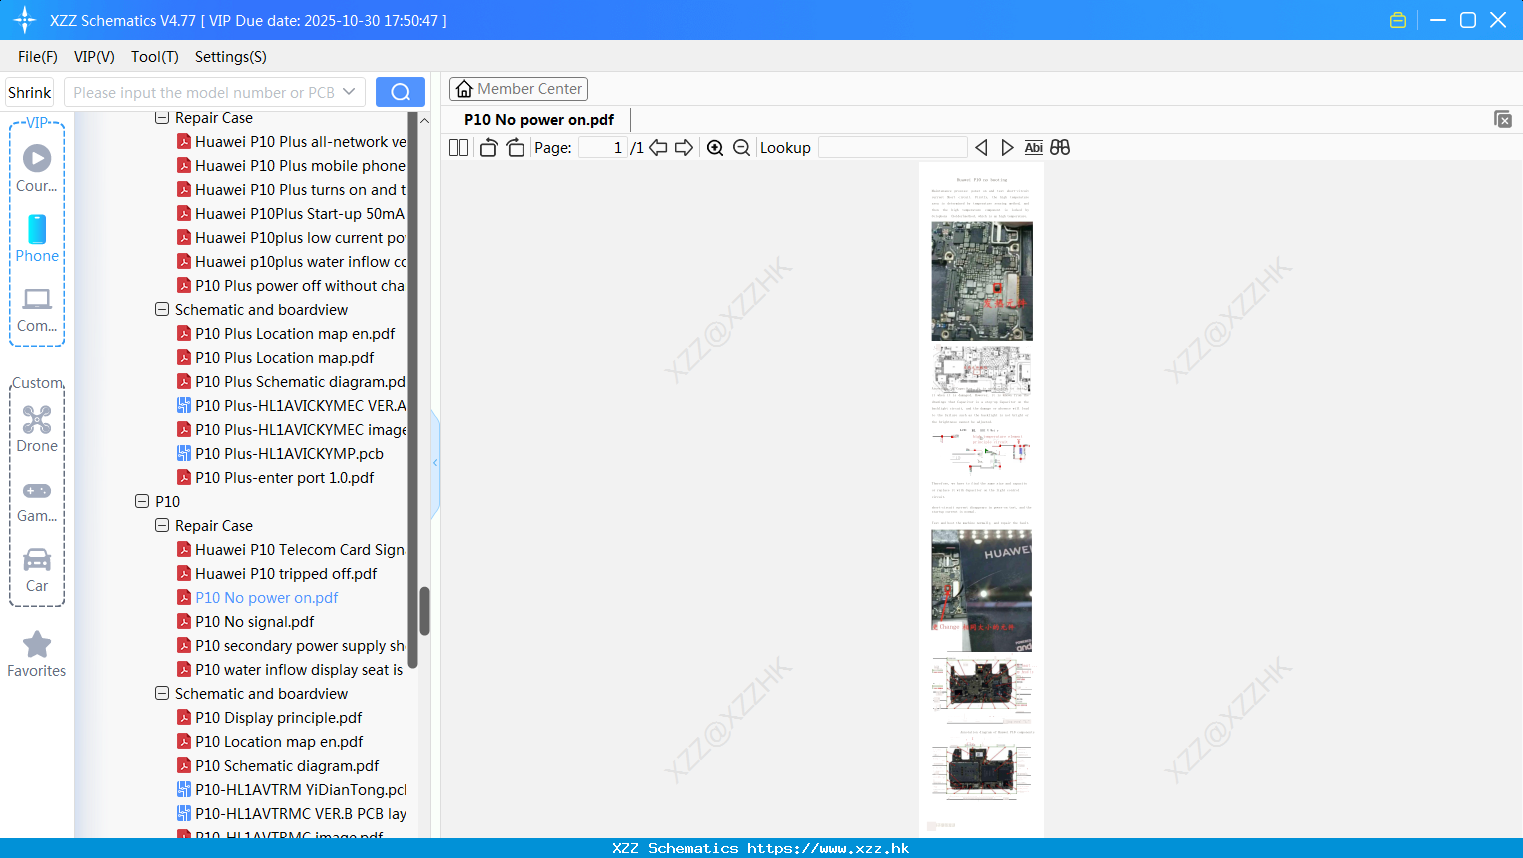Select Drone category in sidebar
Image resolution: width=1523 pixels, height=858 pixels.
[37, 429]
